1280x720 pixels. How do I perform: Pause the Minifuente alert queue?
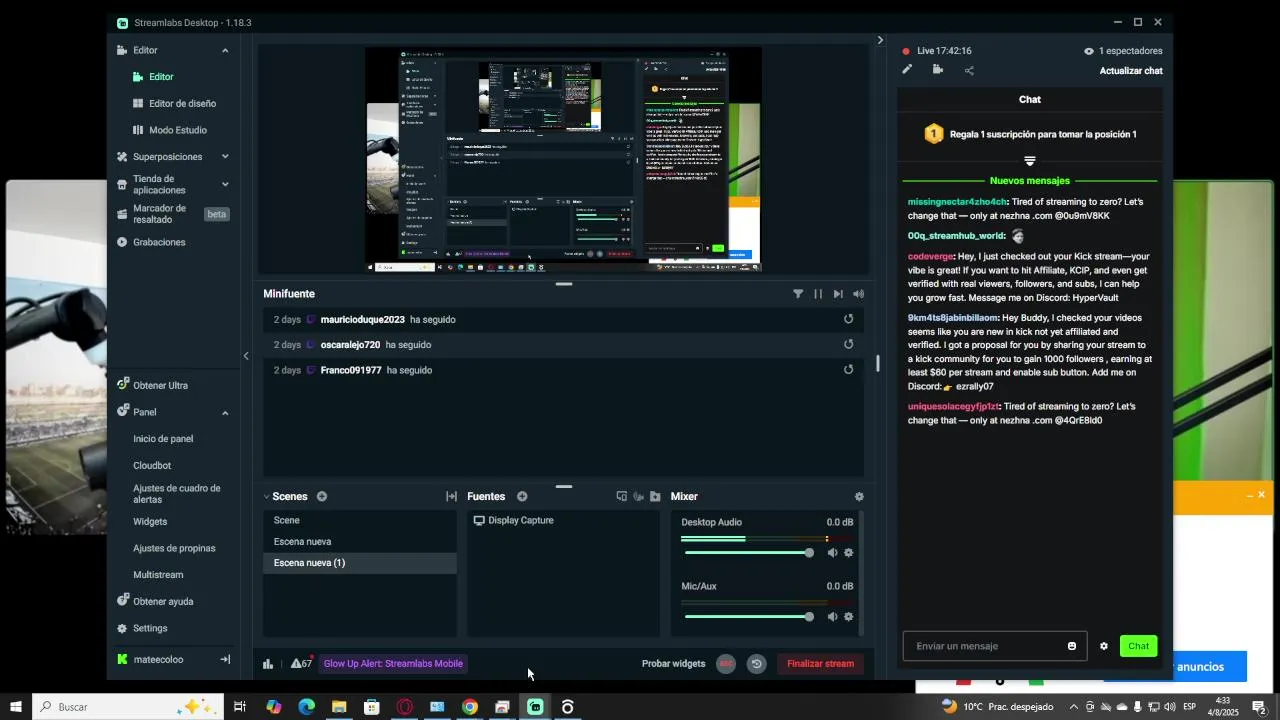(818, 294)
